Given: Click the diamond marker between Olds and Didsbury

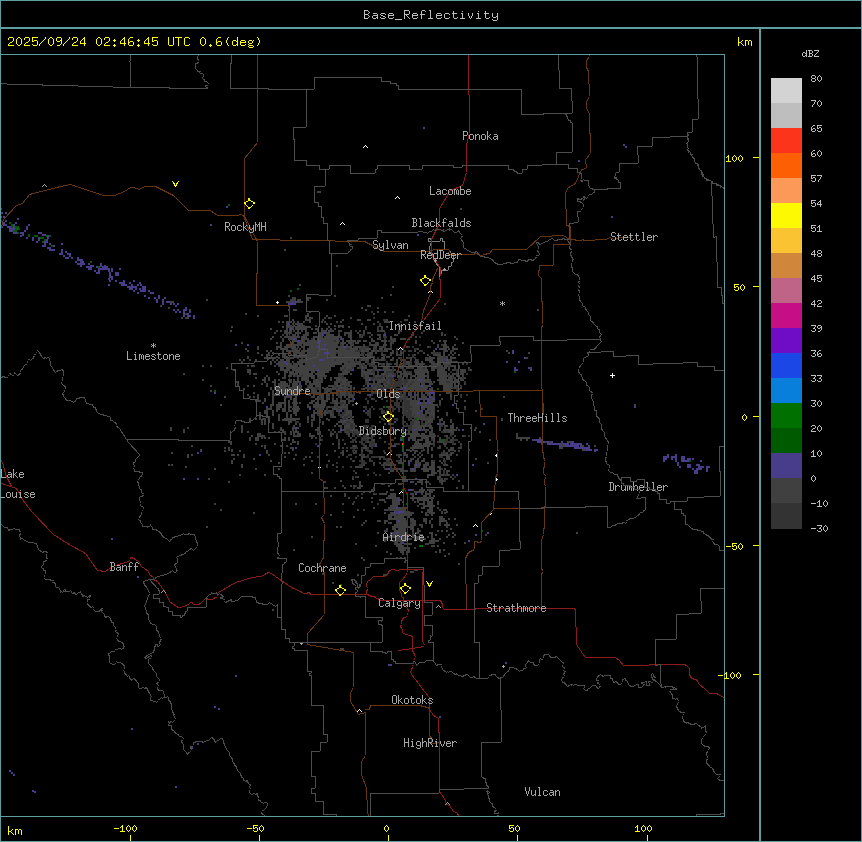Looking at the screenshot, I should coord(389,417).
